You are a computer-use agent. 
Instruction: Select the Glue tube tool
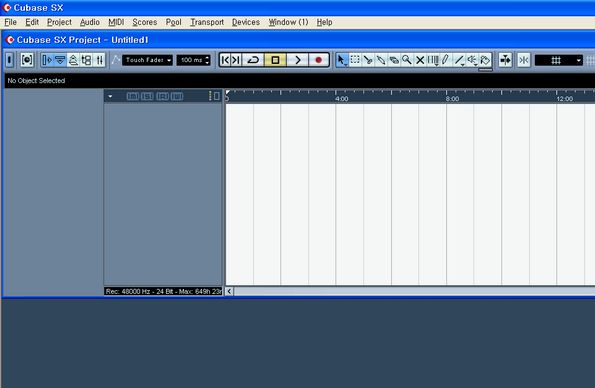tap(381, 60)
